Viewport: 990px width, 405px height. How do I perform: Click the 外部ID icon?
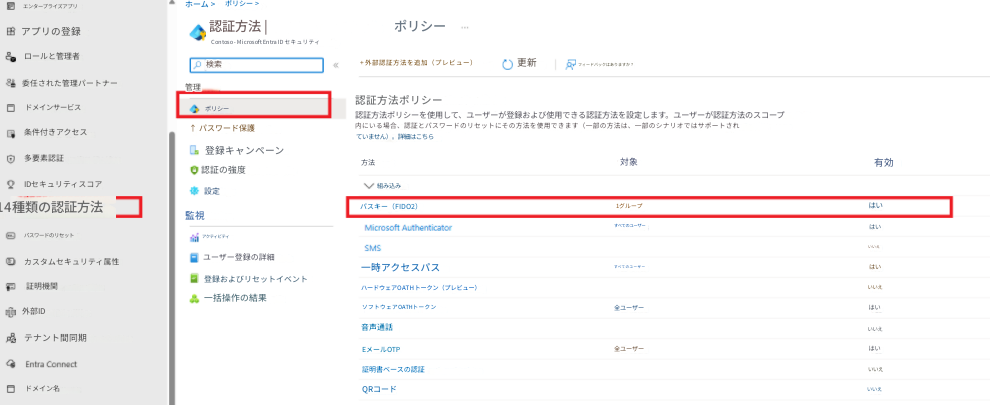pyautogui.click(x=10, y=312)
